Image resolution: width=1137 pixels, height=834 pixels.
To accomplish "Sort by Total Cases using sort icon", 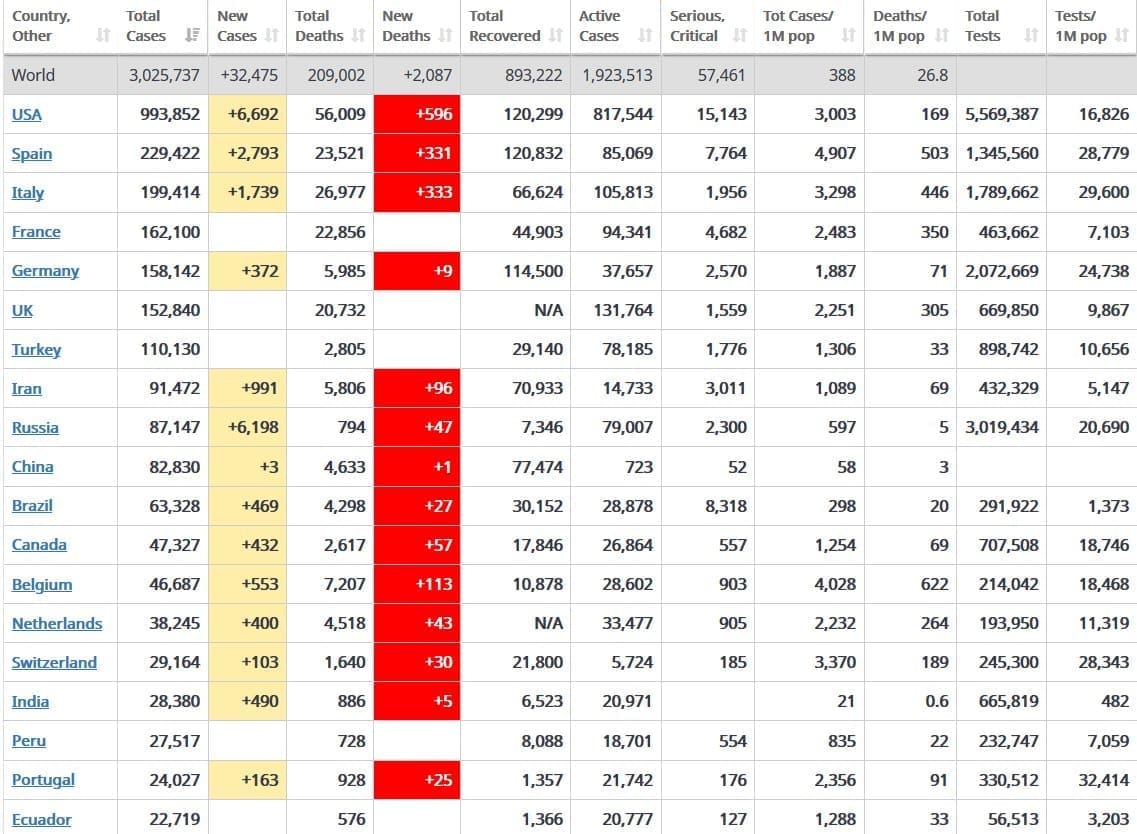I will point(192,36).
